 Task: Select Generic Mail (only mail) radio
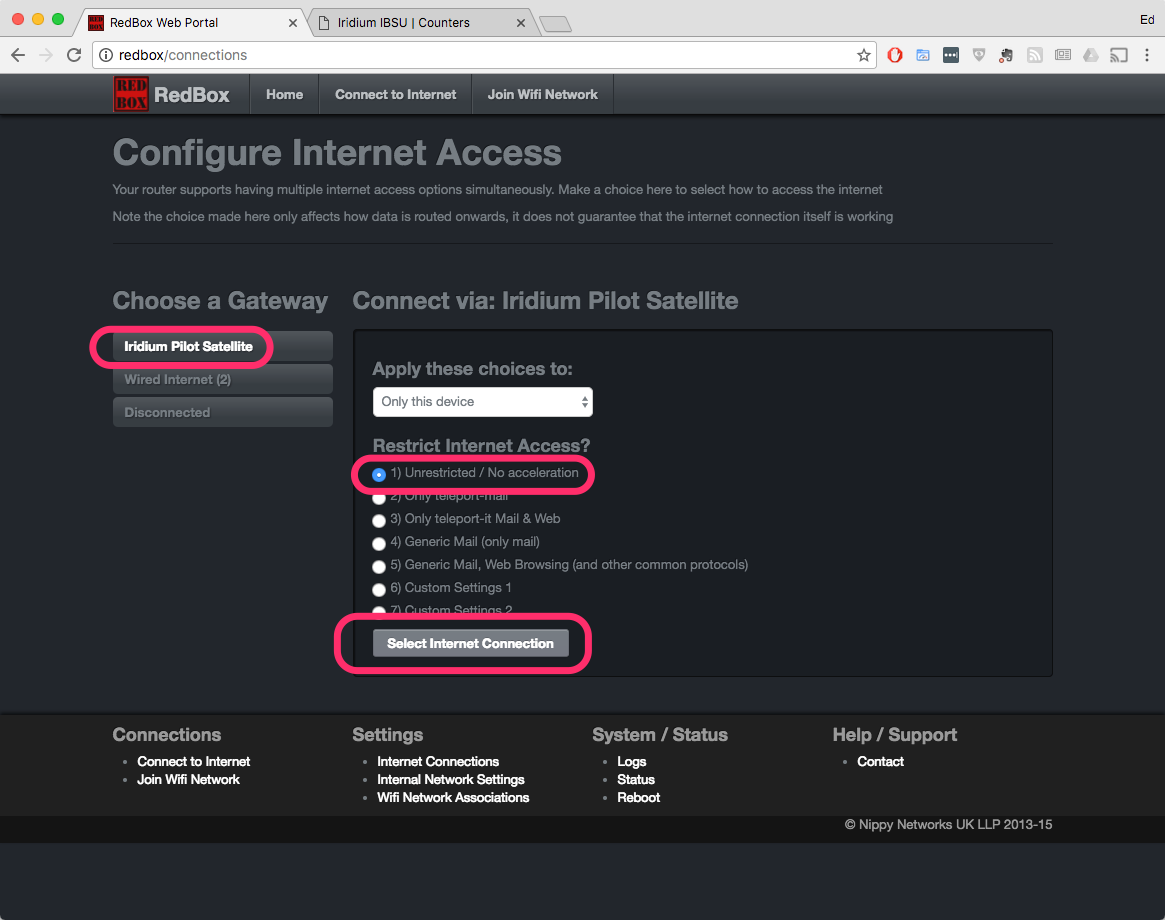tap(379, 543)
